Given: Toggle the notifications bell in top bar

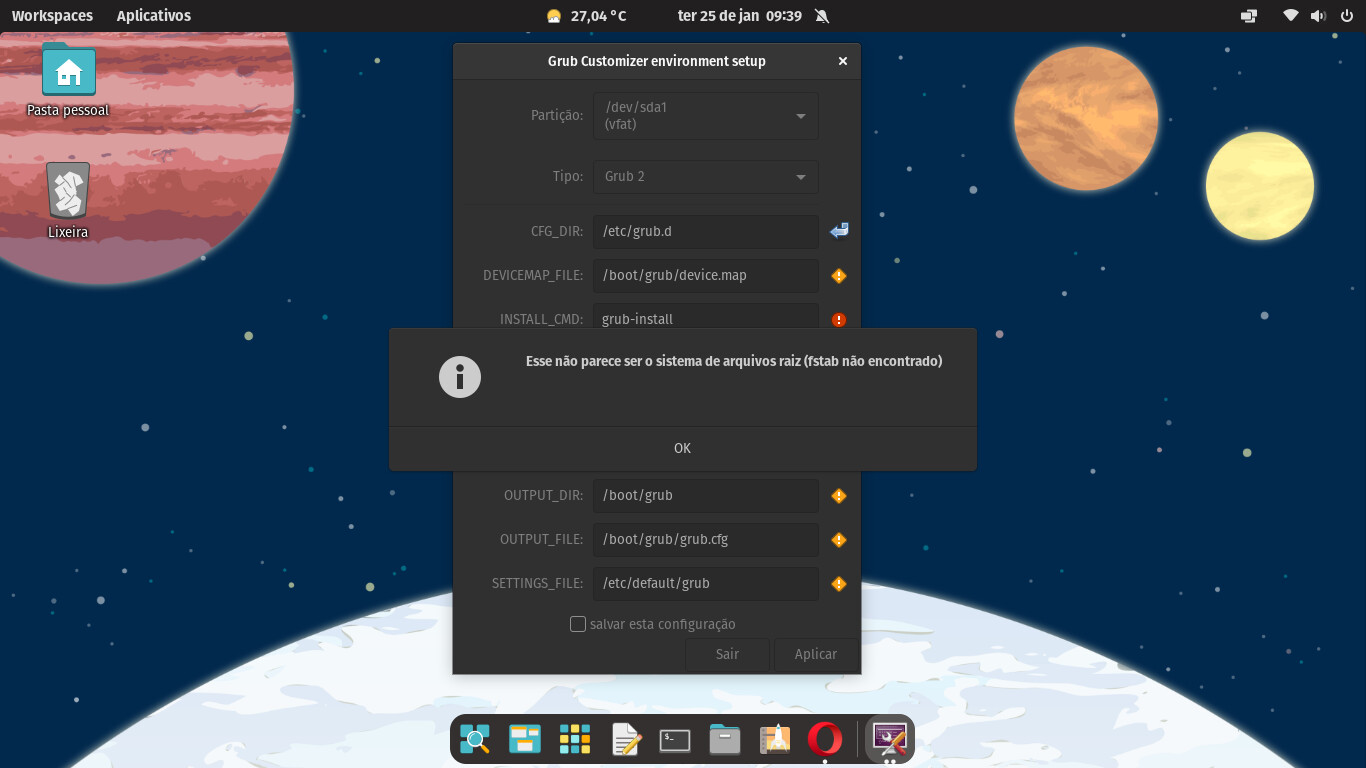Looking at the screenshot, I should [x=822, y=16].
